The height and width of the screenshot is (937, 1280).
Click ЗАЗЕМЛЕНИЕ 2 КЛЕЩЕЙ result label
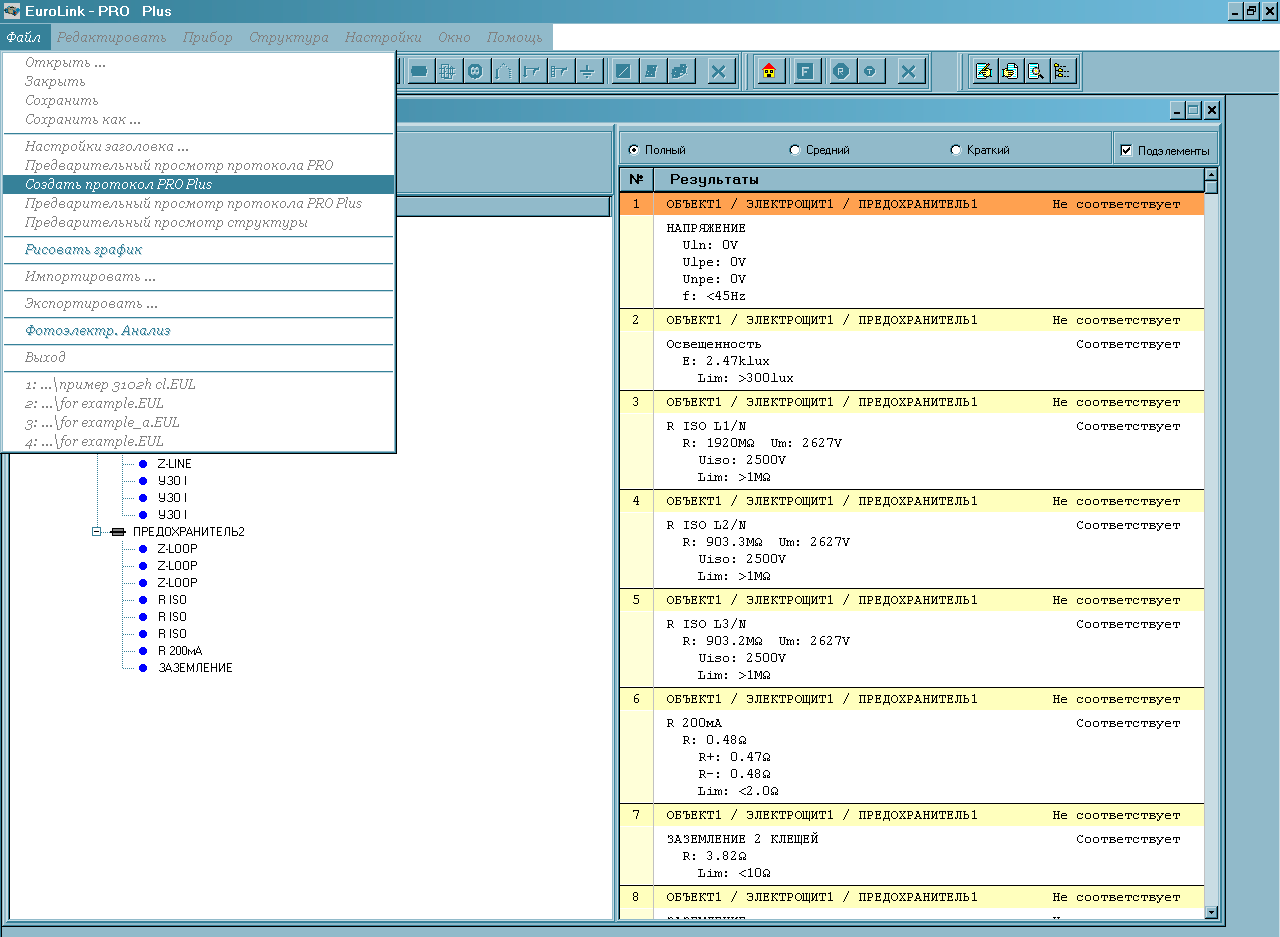click(742, 839)
